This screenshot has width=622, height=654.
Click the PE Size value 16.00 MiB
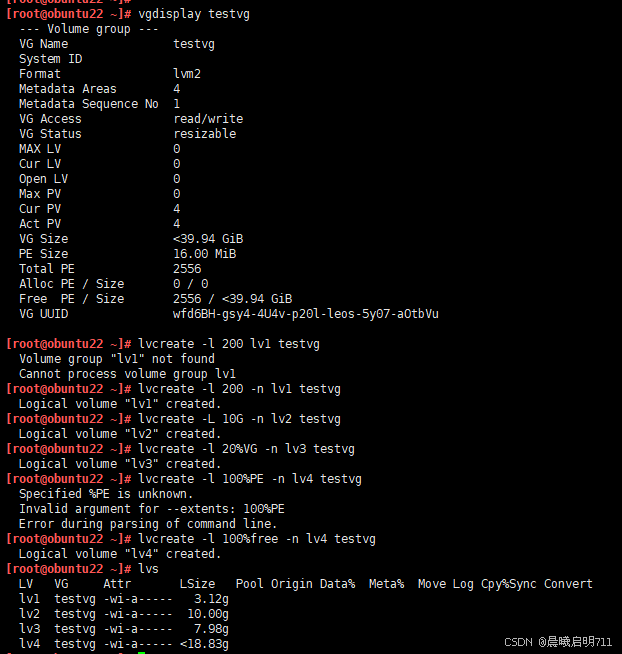click(205, 254)
